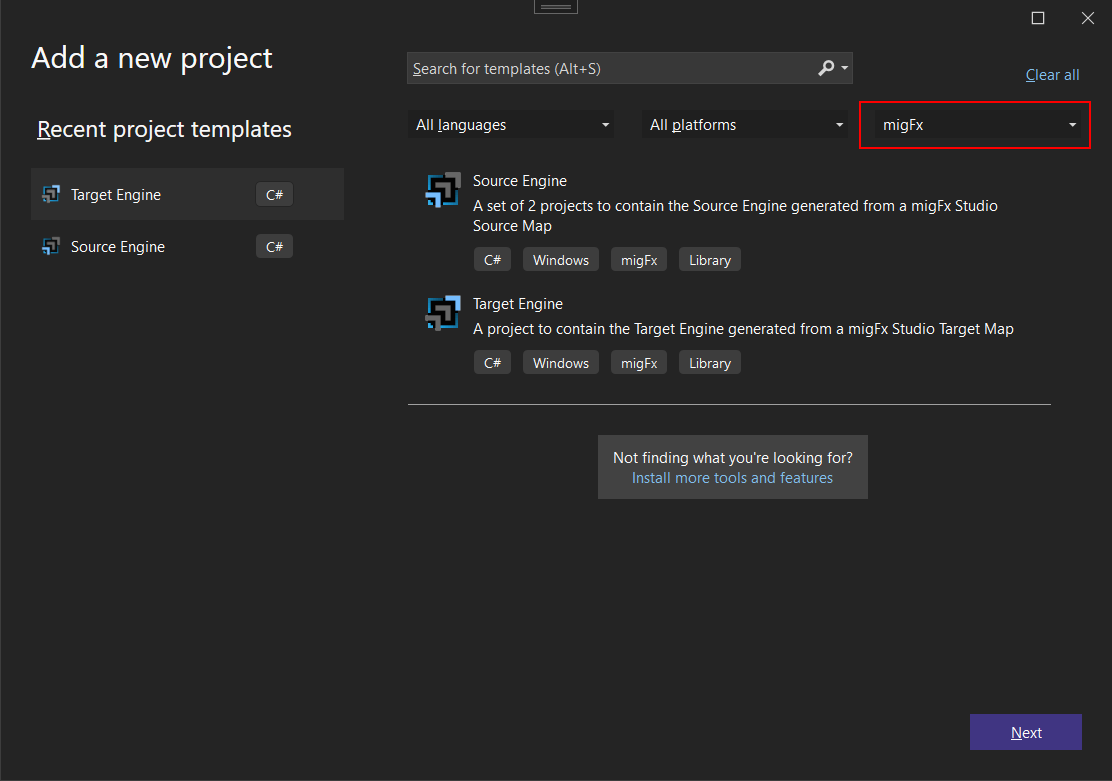The image size is (1112, 781).
Task: Click the Library tag under Source Engine
Action: [x=709, y=259]
